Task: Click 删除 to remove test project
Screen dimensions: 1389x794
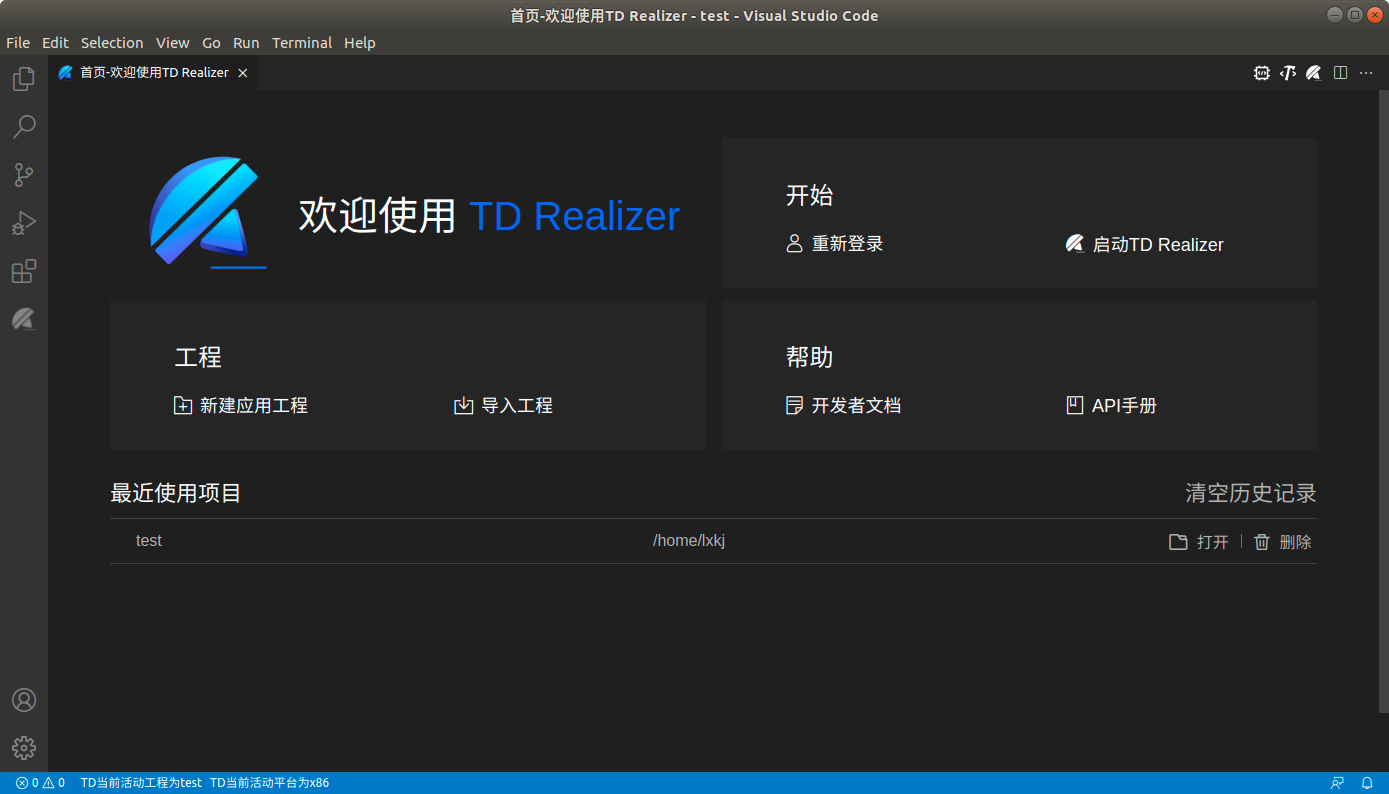Action: tap(1283, 542)
